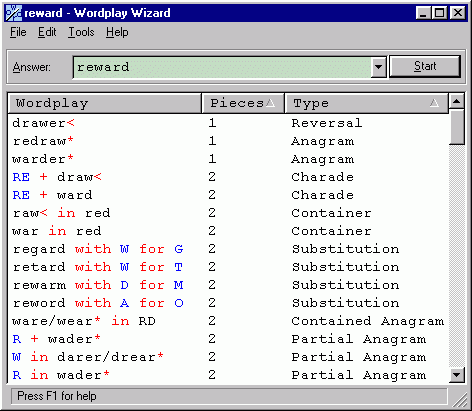The image size is (472, 411).
Task: Click the scrollbar up arrow button
Action: coord(457,101)
